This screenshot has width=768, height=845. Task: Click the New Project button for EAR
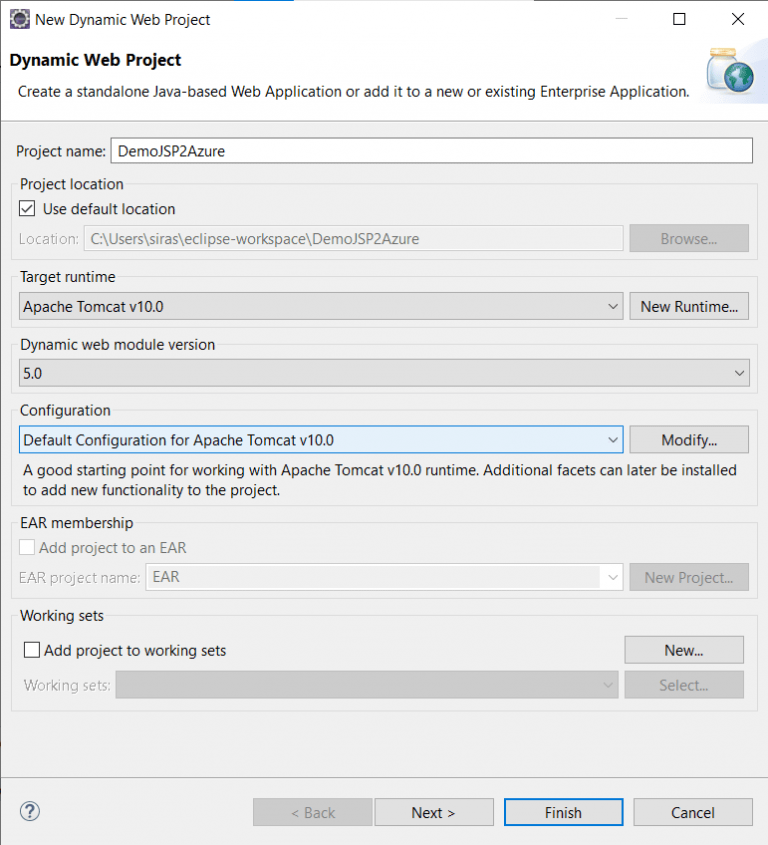pyautogui.click(x=689, y=577)
